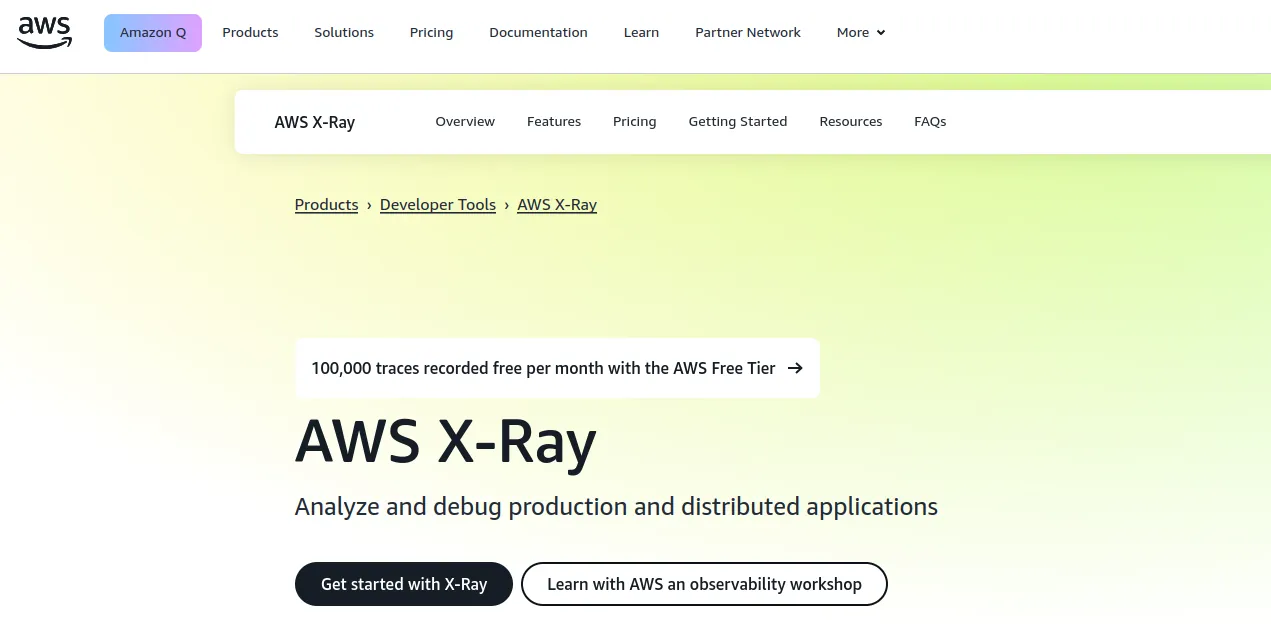Open the Partner Network menu
This screenshot has width=1271, height=631.
[748, 33]
